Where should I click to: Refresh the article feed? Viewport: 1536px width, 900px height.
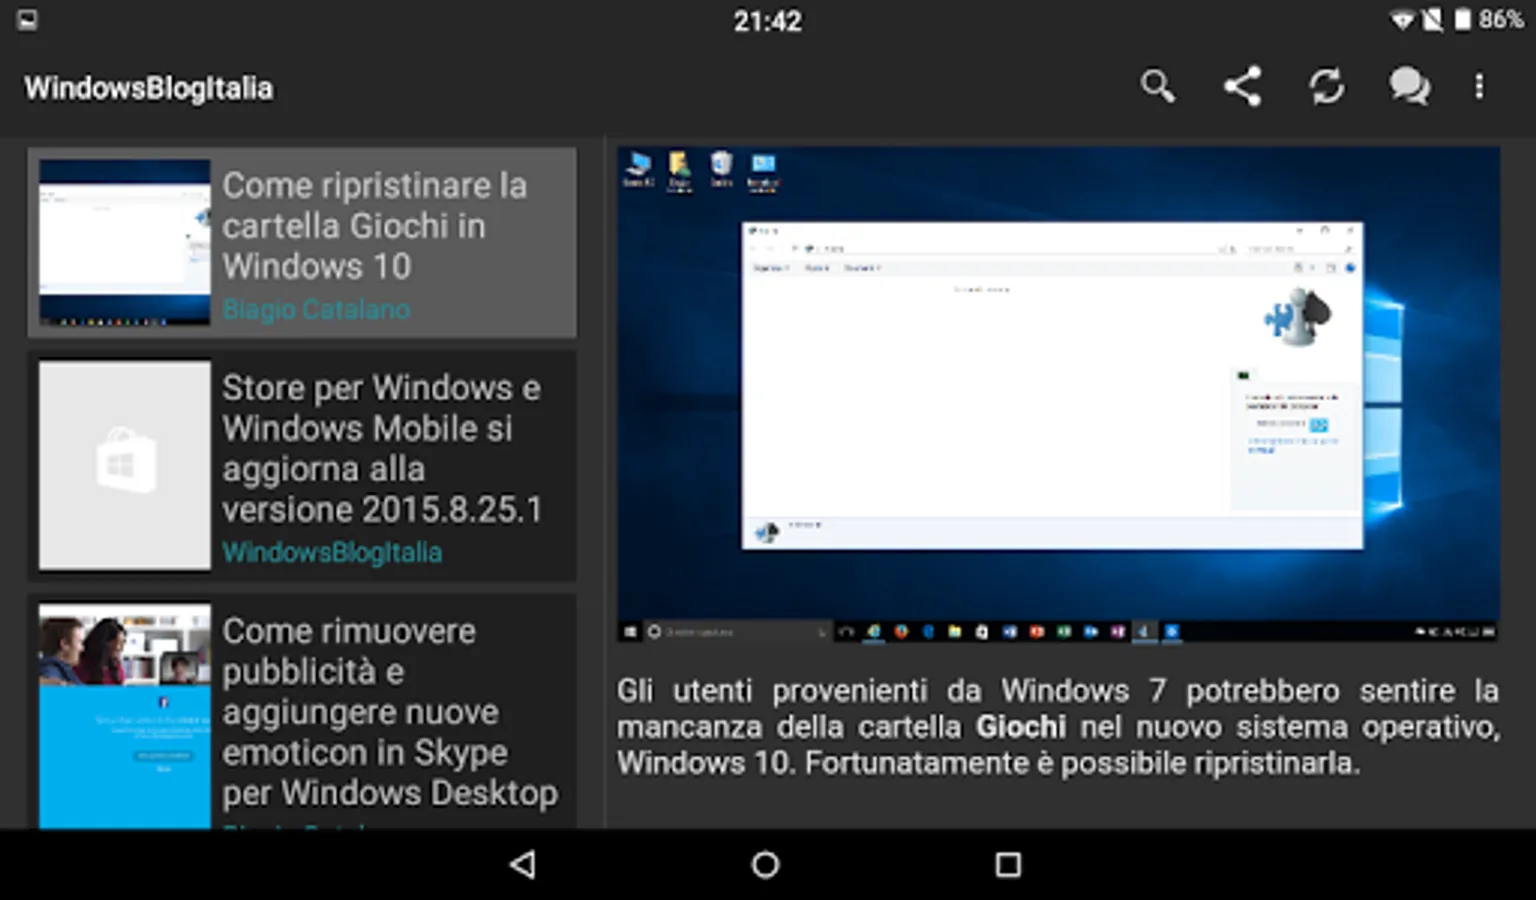(x=1326, y=87)
